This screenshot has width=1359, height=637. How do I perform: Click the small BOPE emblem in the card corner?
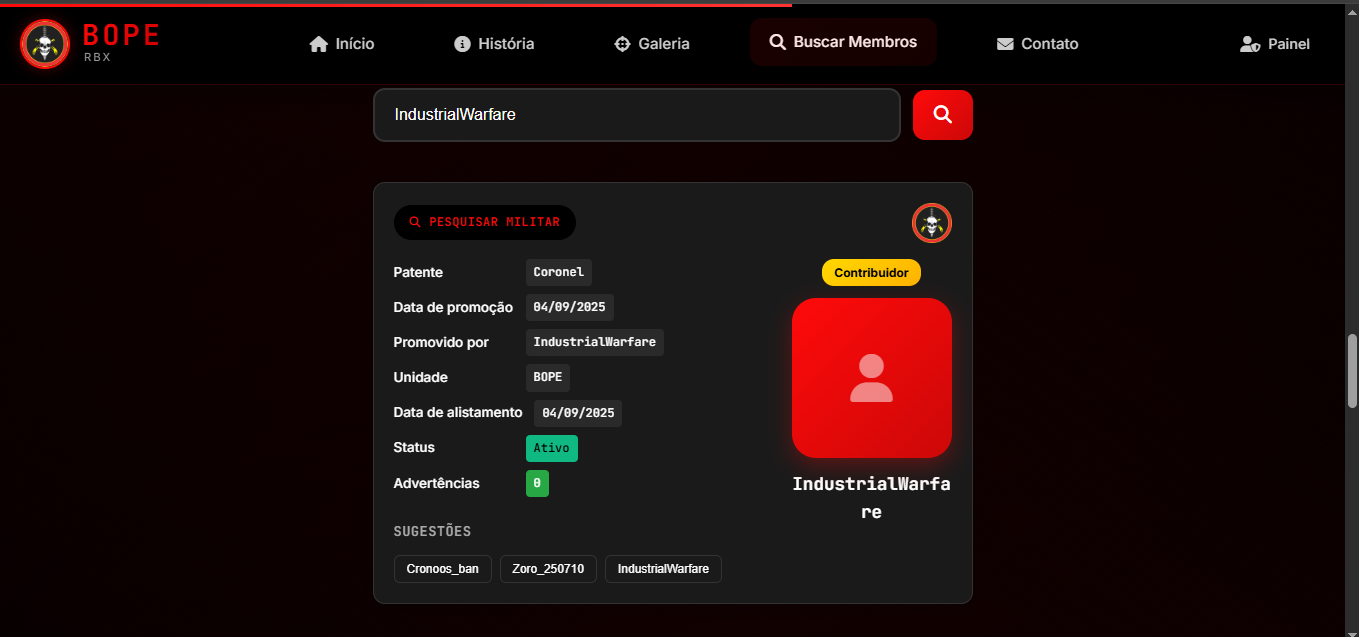[932, 223]
